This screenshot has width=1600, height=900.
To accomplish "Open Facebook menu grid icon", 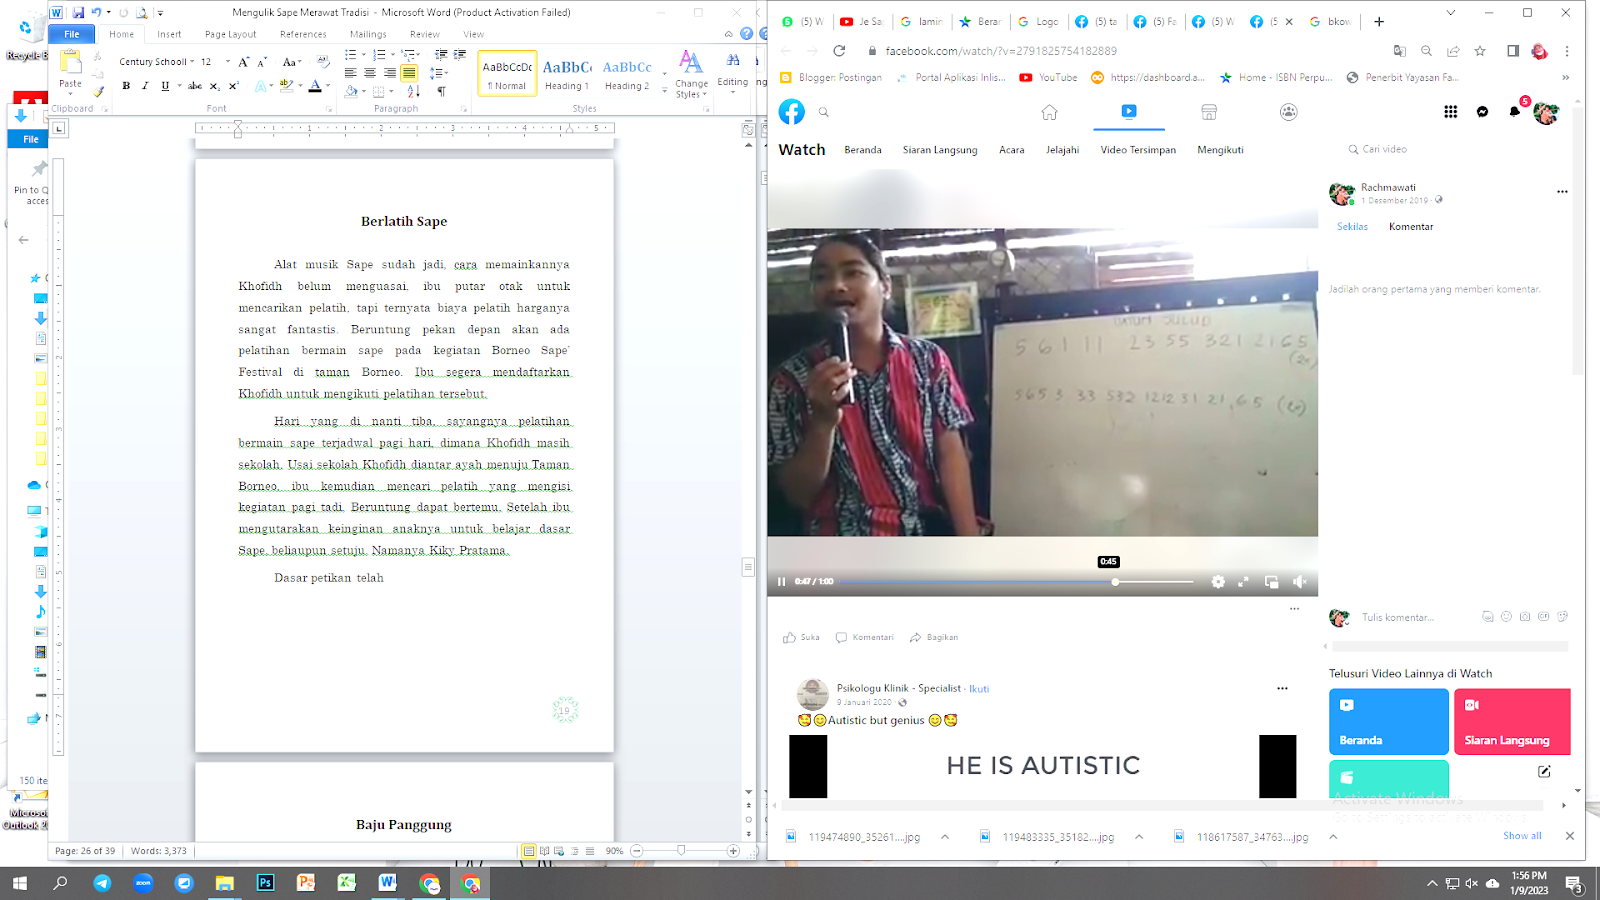I will pyautogui.click(x=1451, y=112).
